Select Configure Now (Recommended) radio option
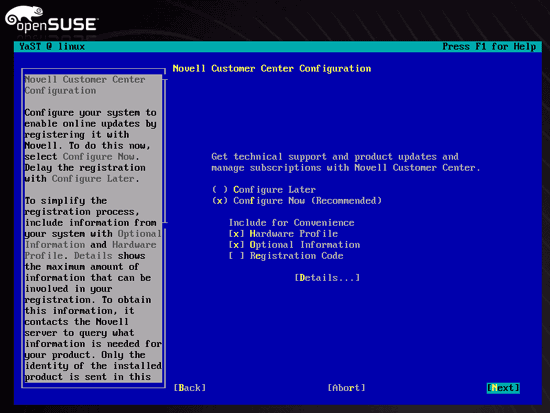The height and width of the screenshot is (413, 550). click(x=297, y=201)
